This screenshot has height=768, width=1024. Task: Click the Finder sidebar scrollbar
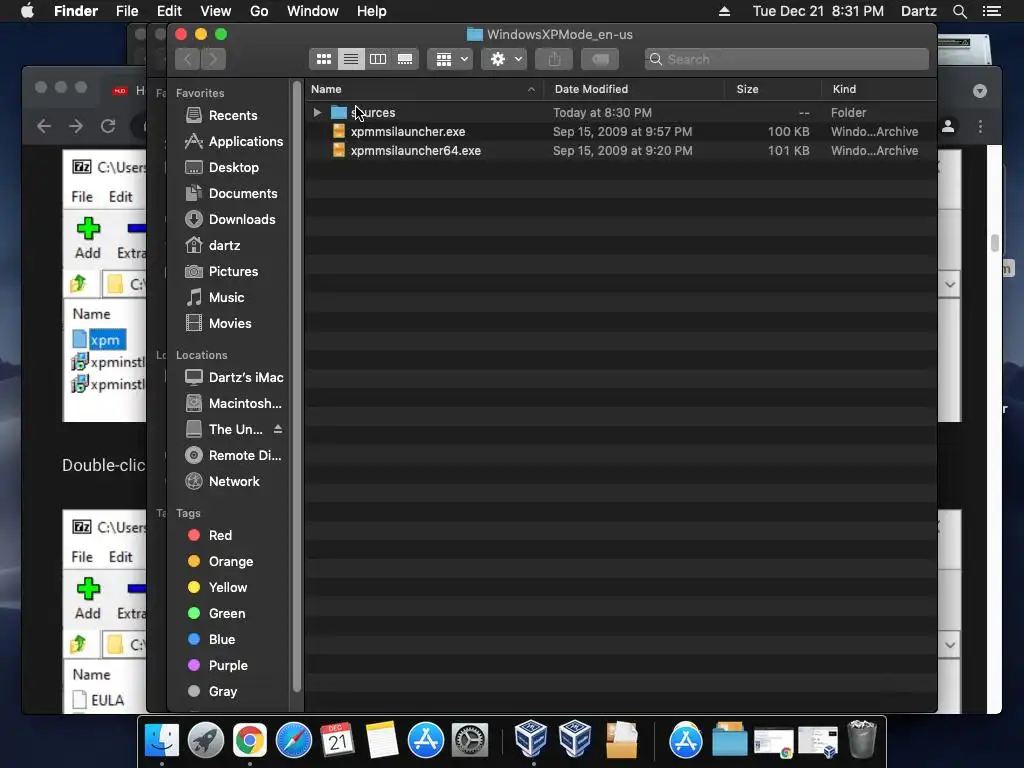click(x=297, y=385)
